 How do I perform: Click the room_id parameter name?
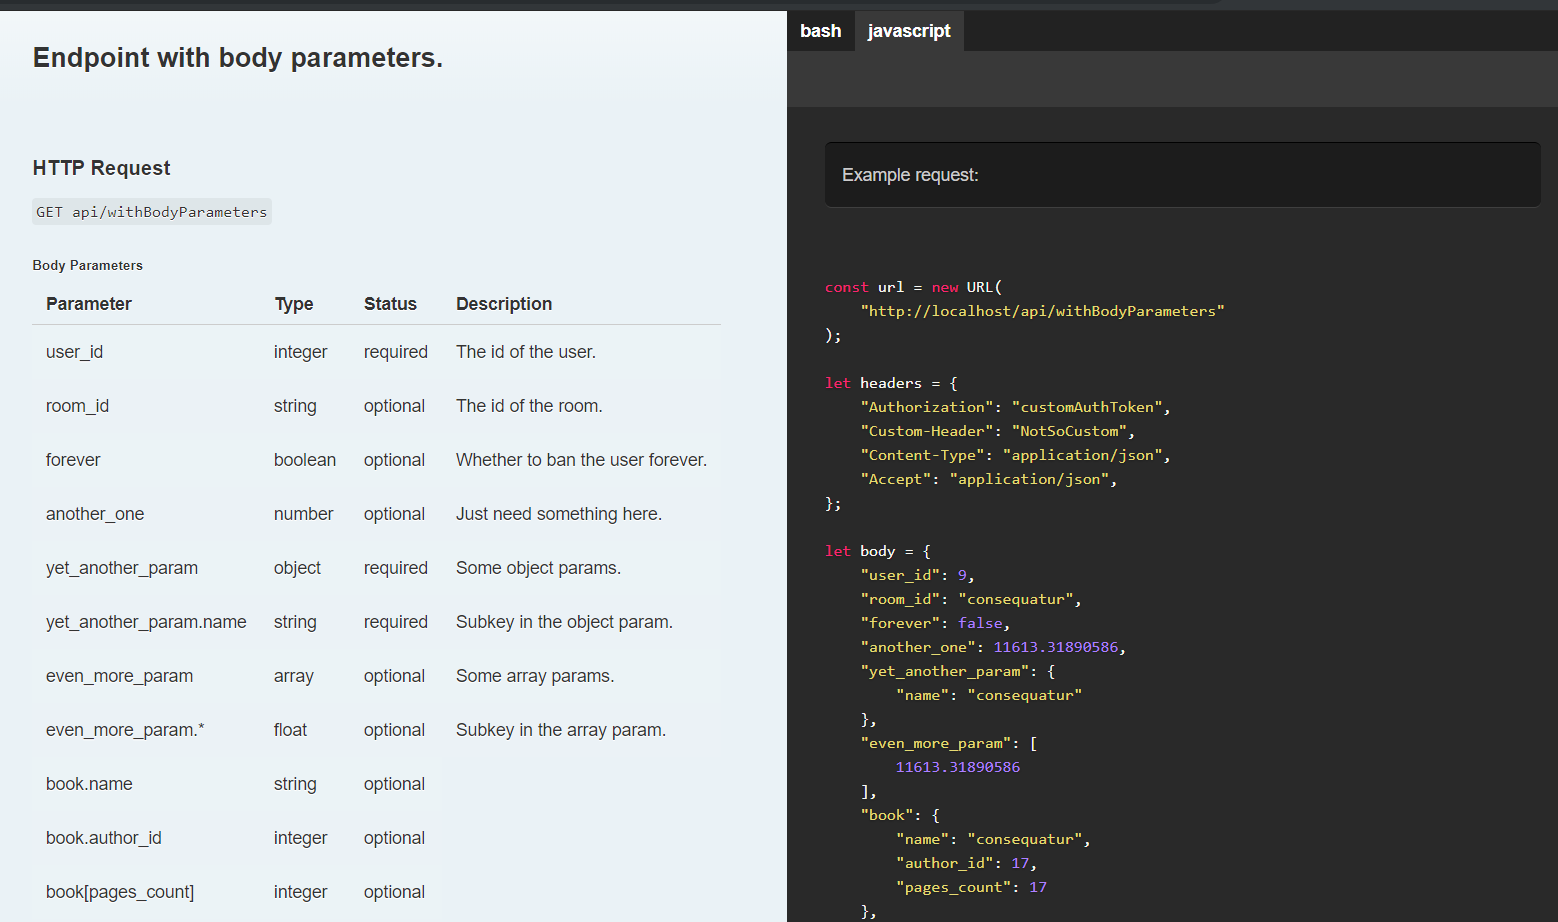coord(77,406)
